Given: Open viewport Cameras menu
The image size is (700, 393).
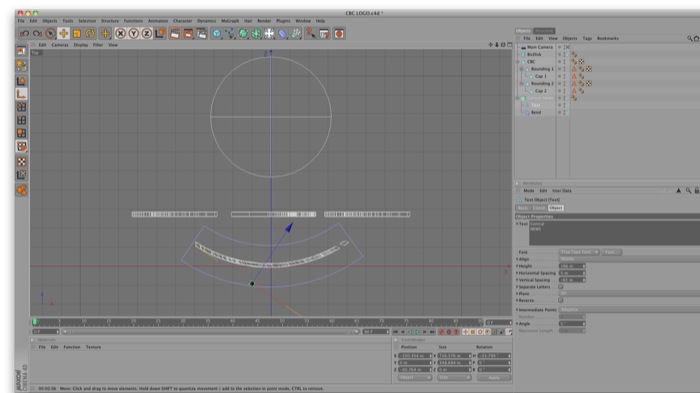Looking at the screenshot, I should click(x=60, y=45).
